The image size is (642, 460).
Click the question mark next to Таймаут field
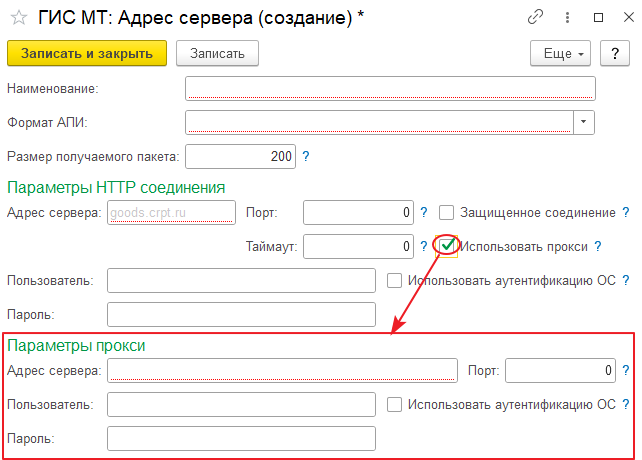tap(424, 246)
